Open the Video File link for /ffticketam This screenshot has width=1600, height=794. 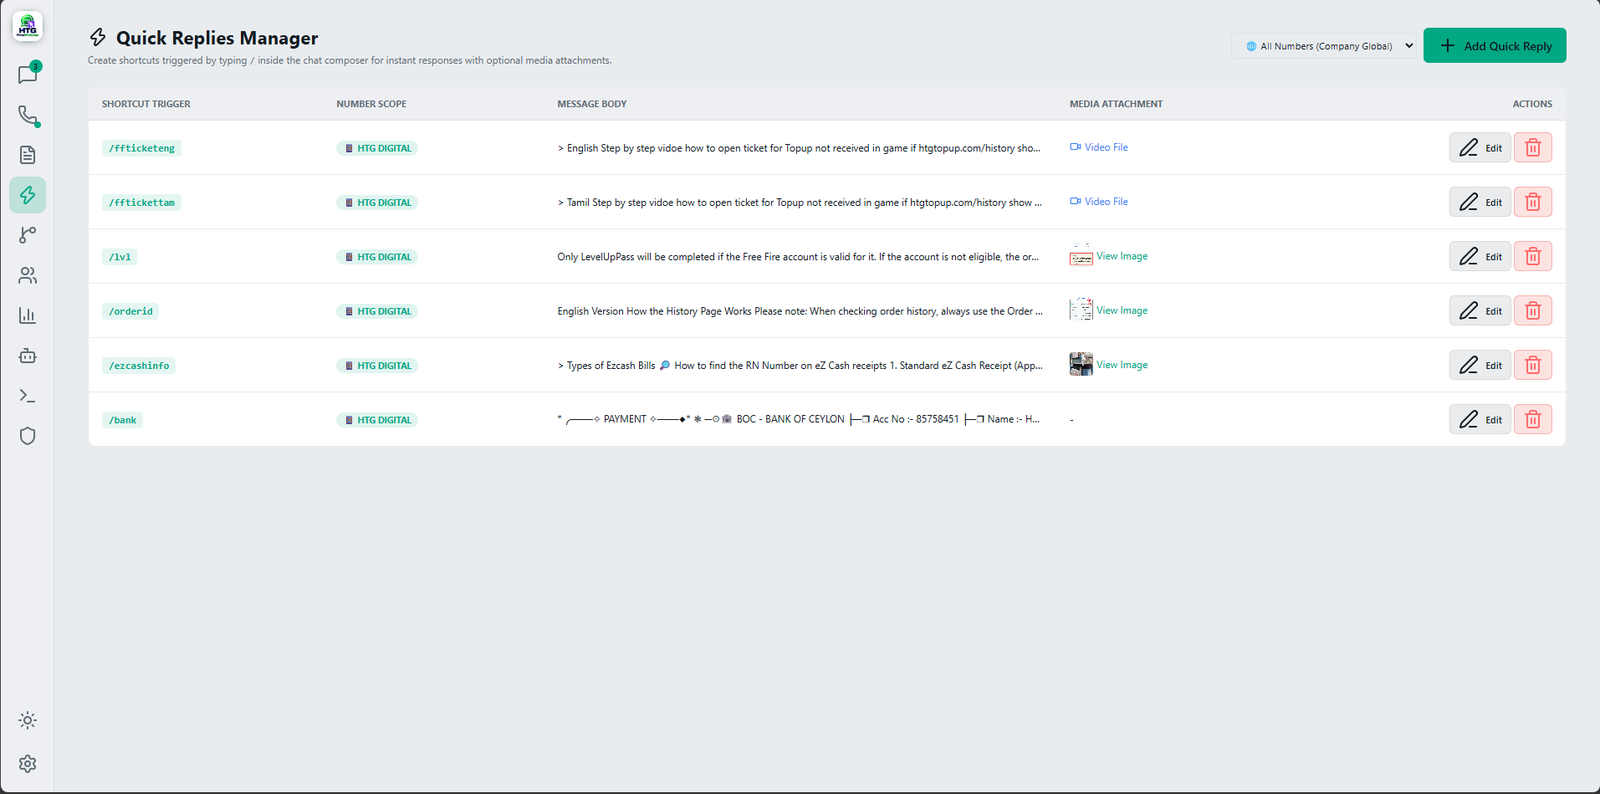1099,201
